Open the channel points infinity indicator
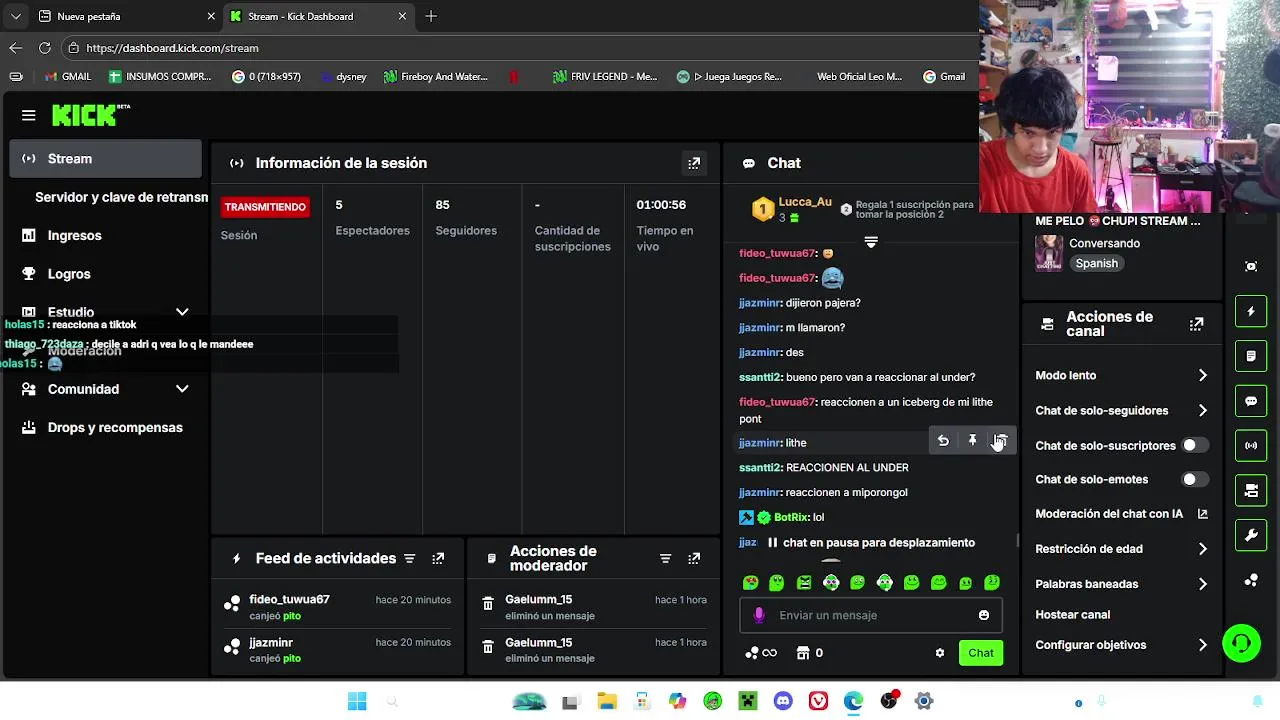 coord(762,653)
